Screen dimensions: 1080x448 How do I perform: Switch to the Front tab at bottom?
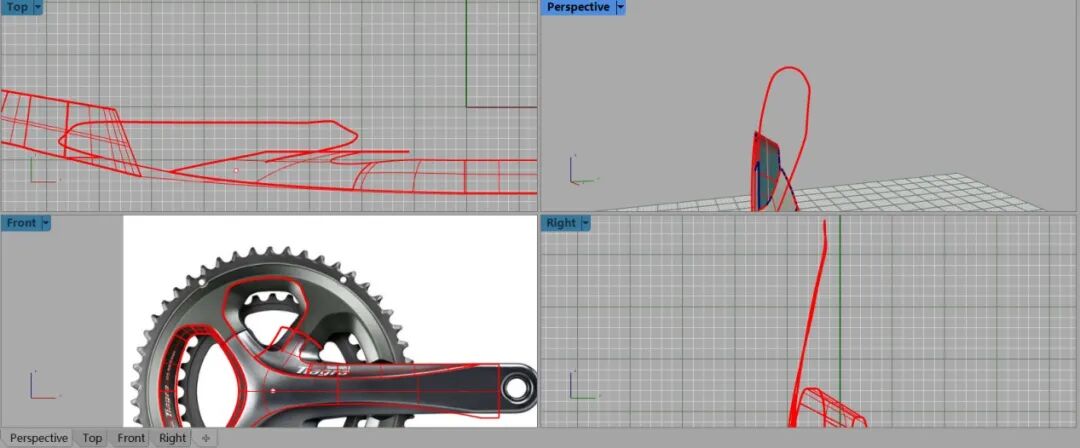click(x=131, y=438)
